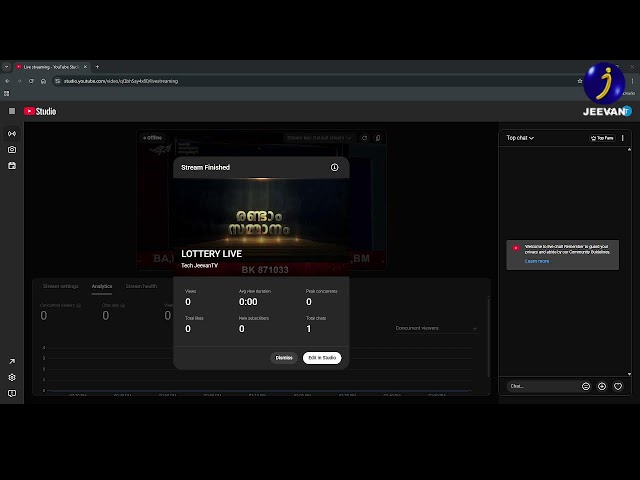640x480 pixels.
Task: Open chat panel three-dot options menu
Action: point(623,138)
